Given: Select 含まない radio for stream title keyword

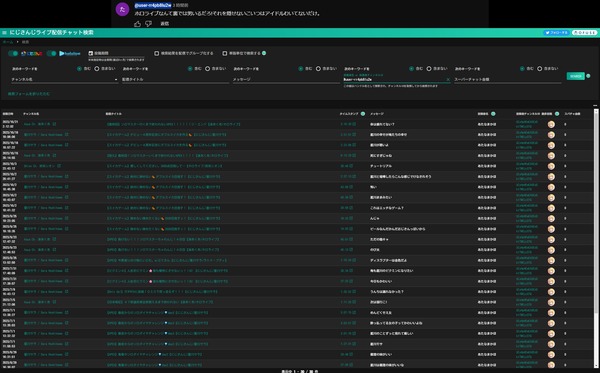Looking at the screenshot, I should coord(207,69).
